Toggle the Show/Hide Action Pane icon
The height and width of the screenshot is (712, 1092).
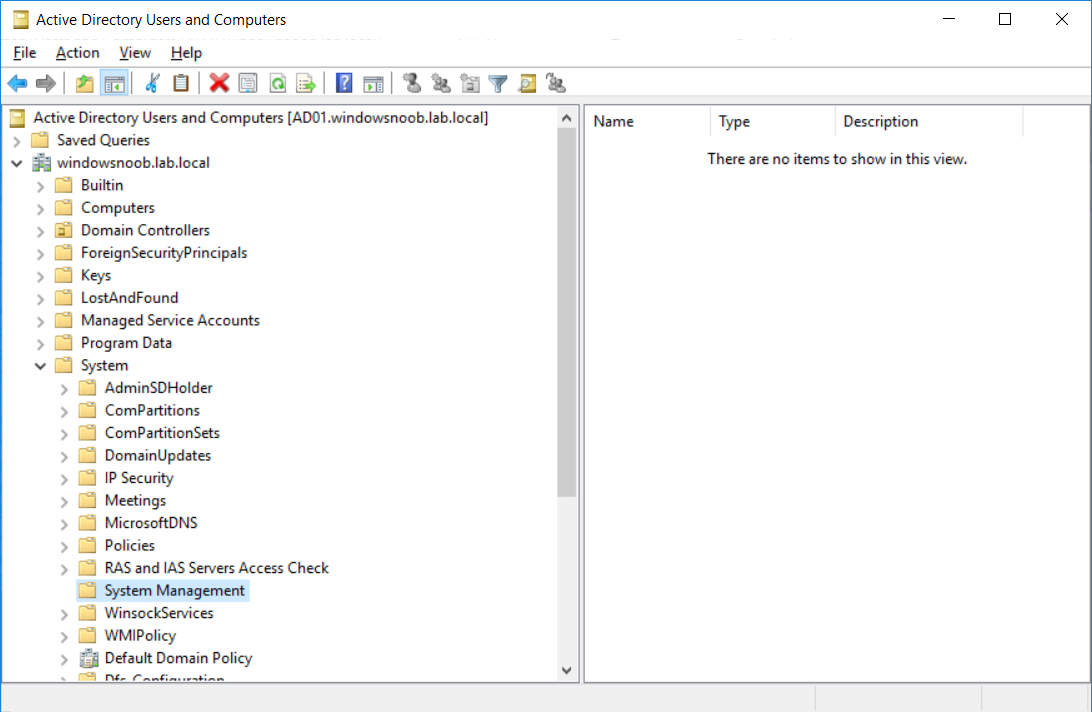(373, 84)
